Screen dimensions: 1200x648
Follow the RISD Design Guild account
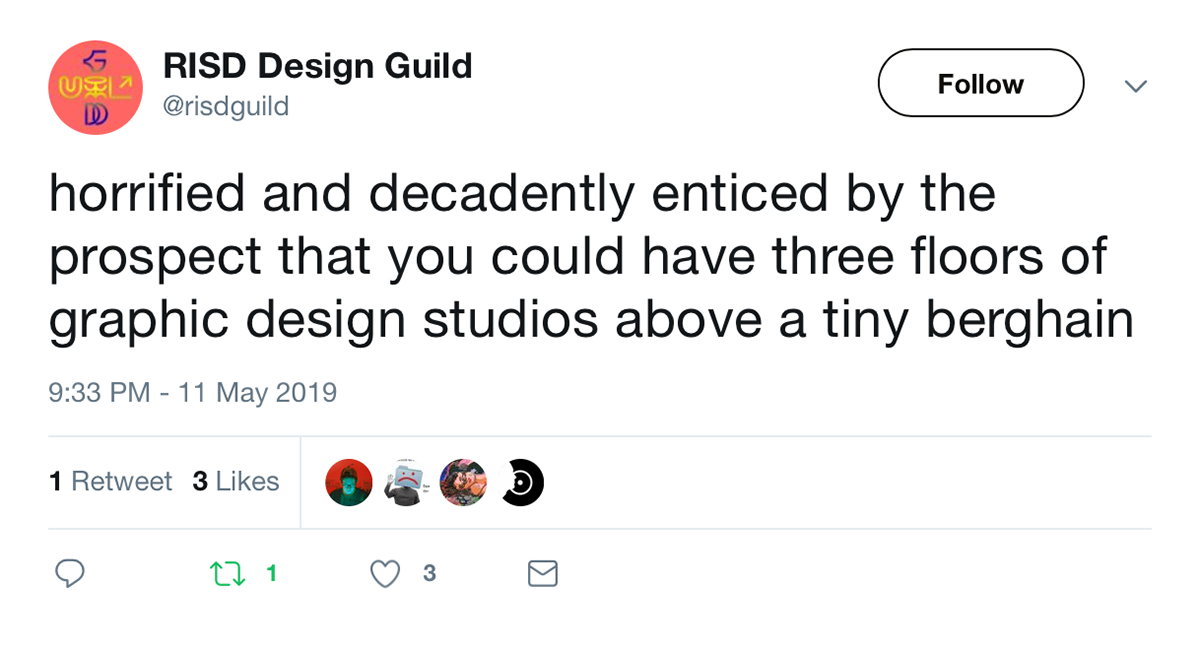point(981,84)
